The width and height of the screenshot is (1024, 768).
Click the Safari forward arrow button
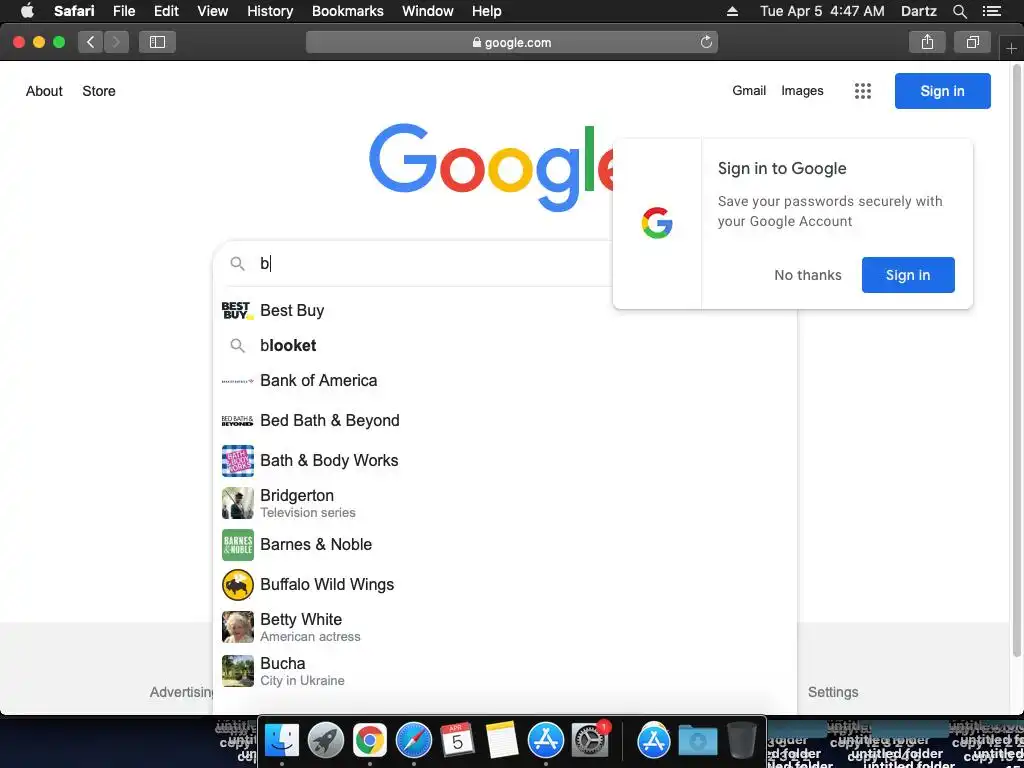click(x=116, y=42)
